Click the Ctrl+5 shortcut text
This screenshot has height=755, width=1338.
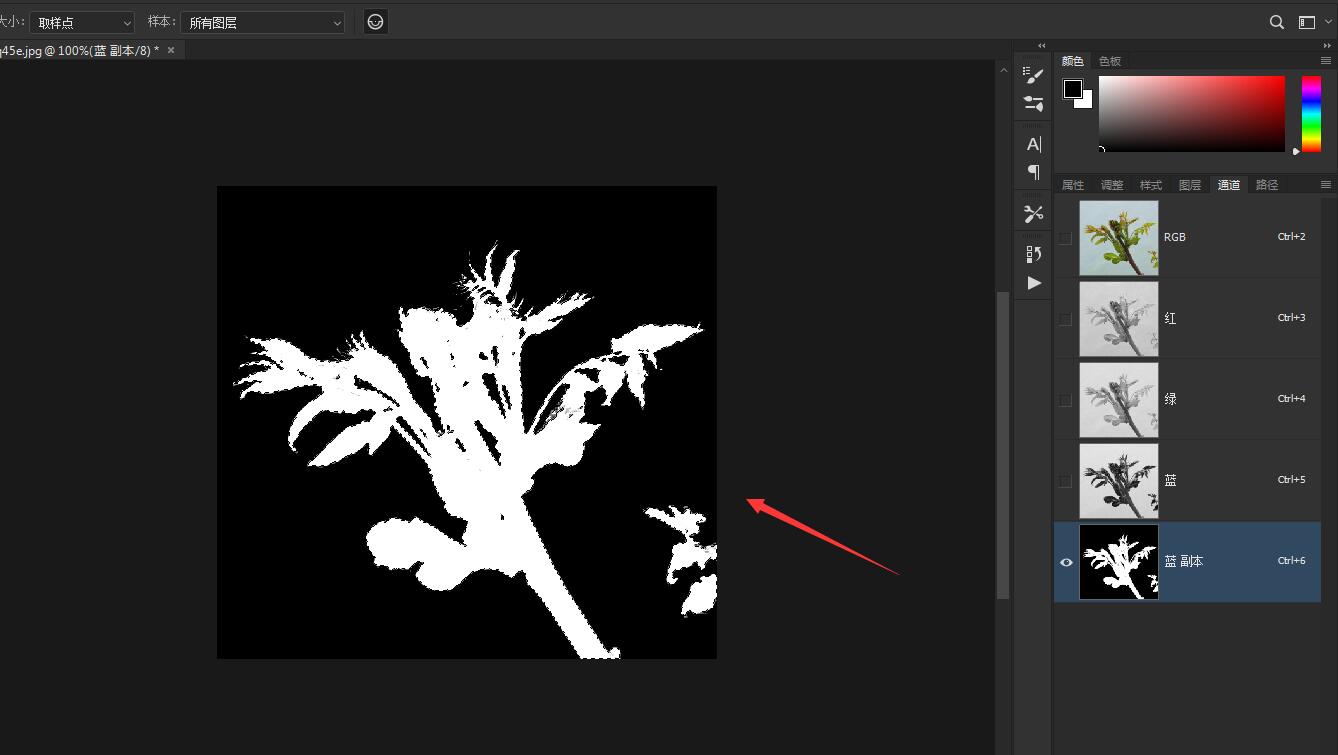[1291, 480]
